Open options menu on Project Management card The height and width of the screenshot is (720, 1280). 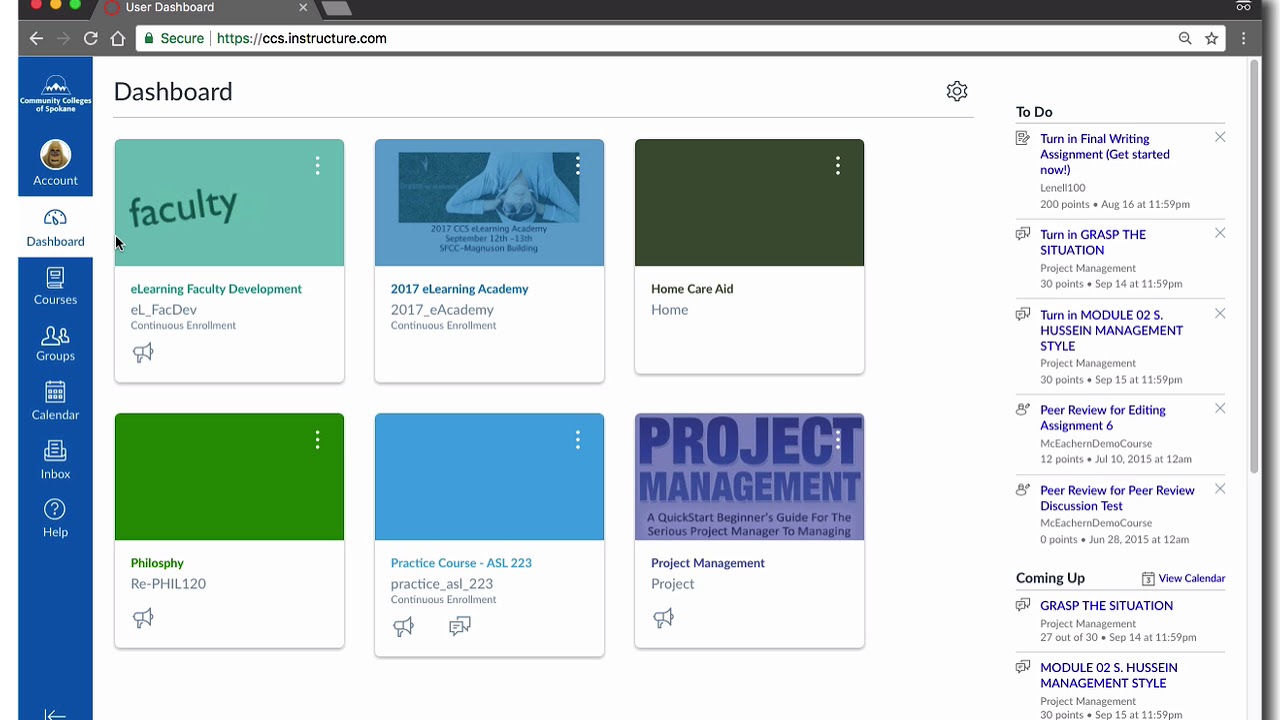coord(837,439)
